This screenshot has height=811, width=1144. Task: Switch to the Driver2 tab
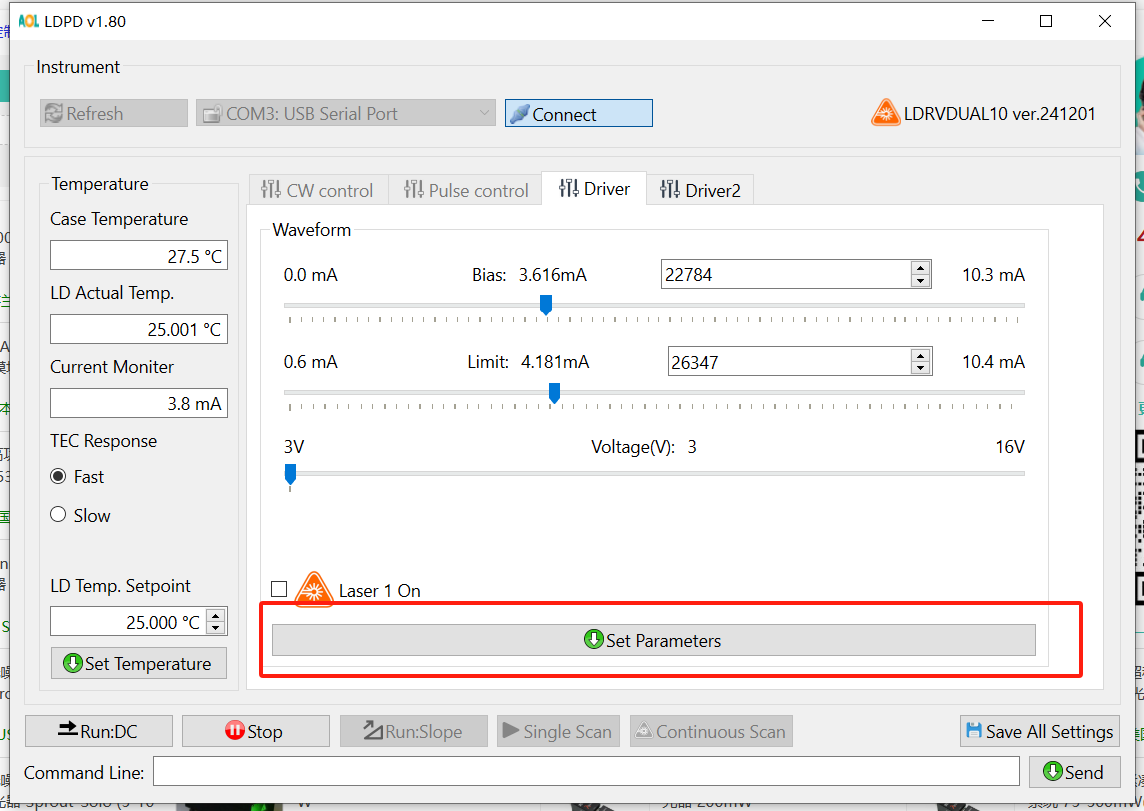700,190
